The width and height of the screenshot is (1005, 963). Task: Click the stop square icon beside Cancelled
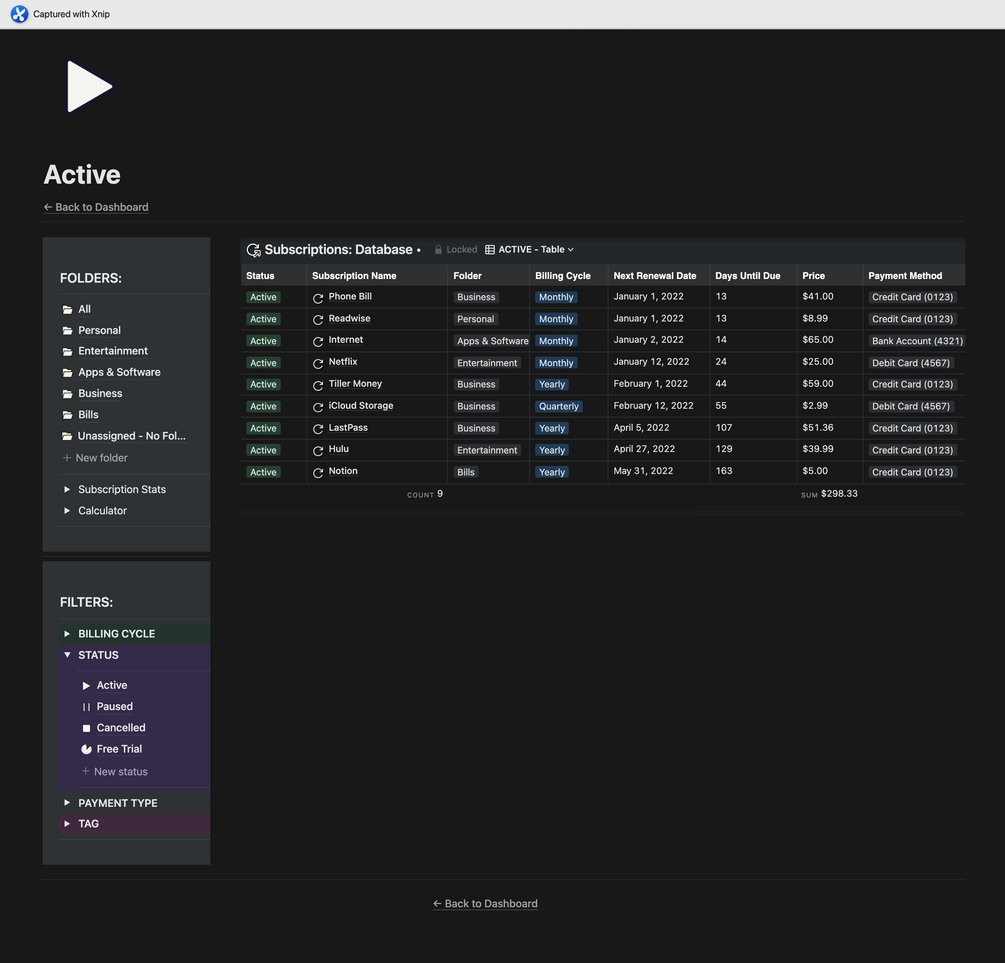click(x=86, y=728)
